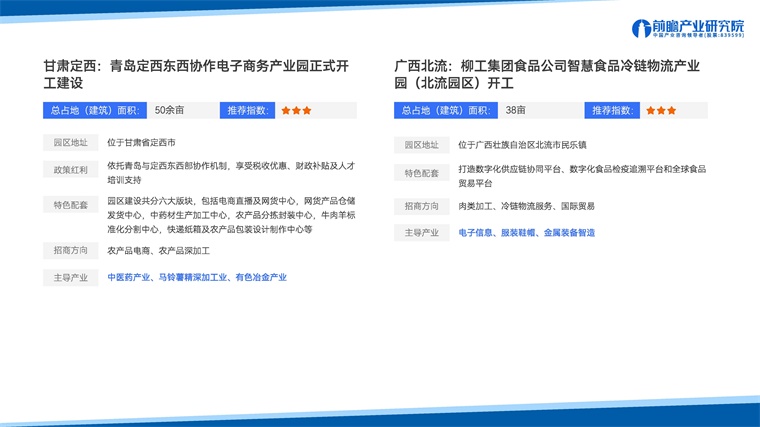Click the 政策红利 label
Image resolution: width=760 pixels, height=427 pixels.
pyautogui.click(x=71, y=170)
